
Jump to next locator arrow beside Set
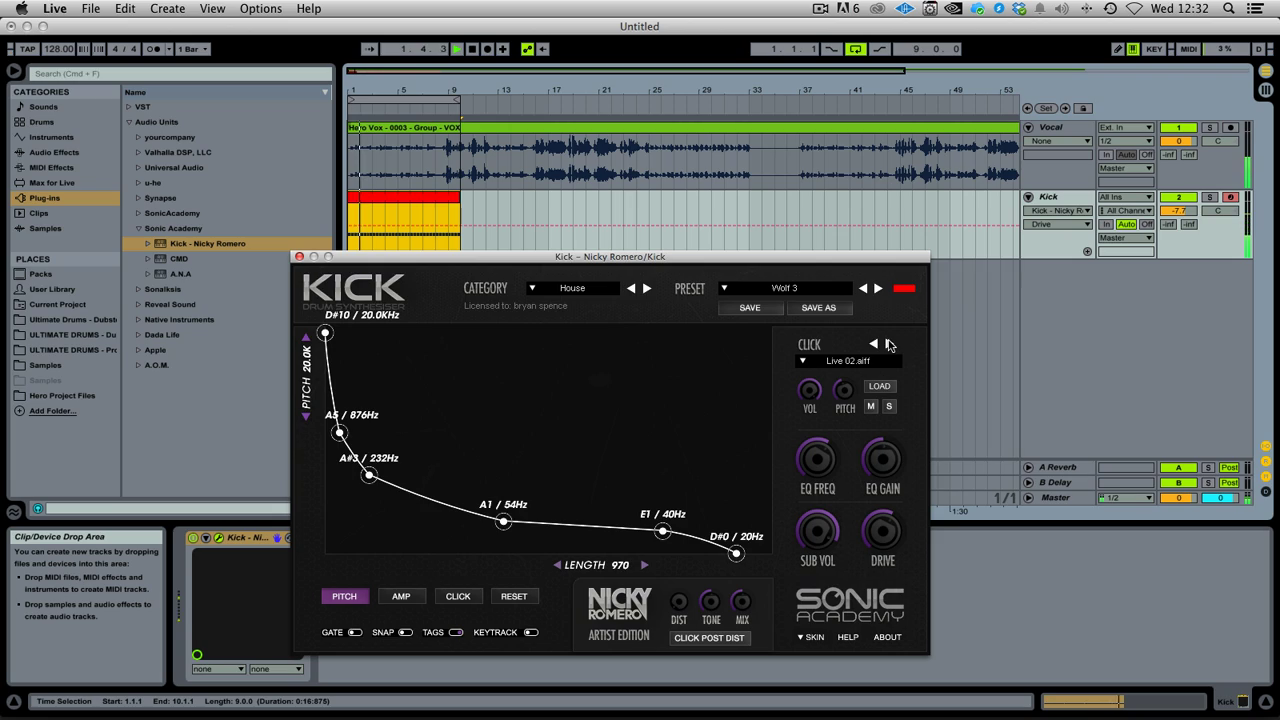point(1065,108)
